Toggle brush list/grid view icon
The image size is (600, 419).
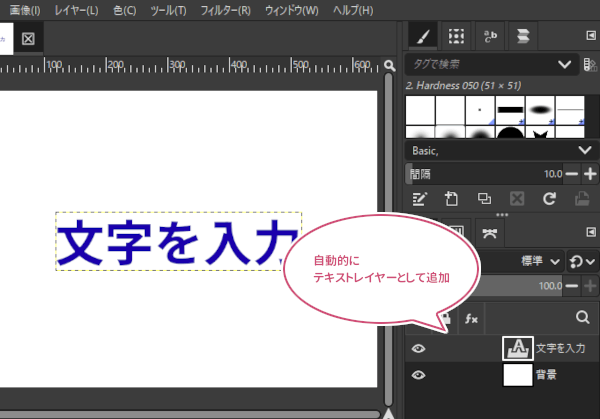[x=590, y=65]
